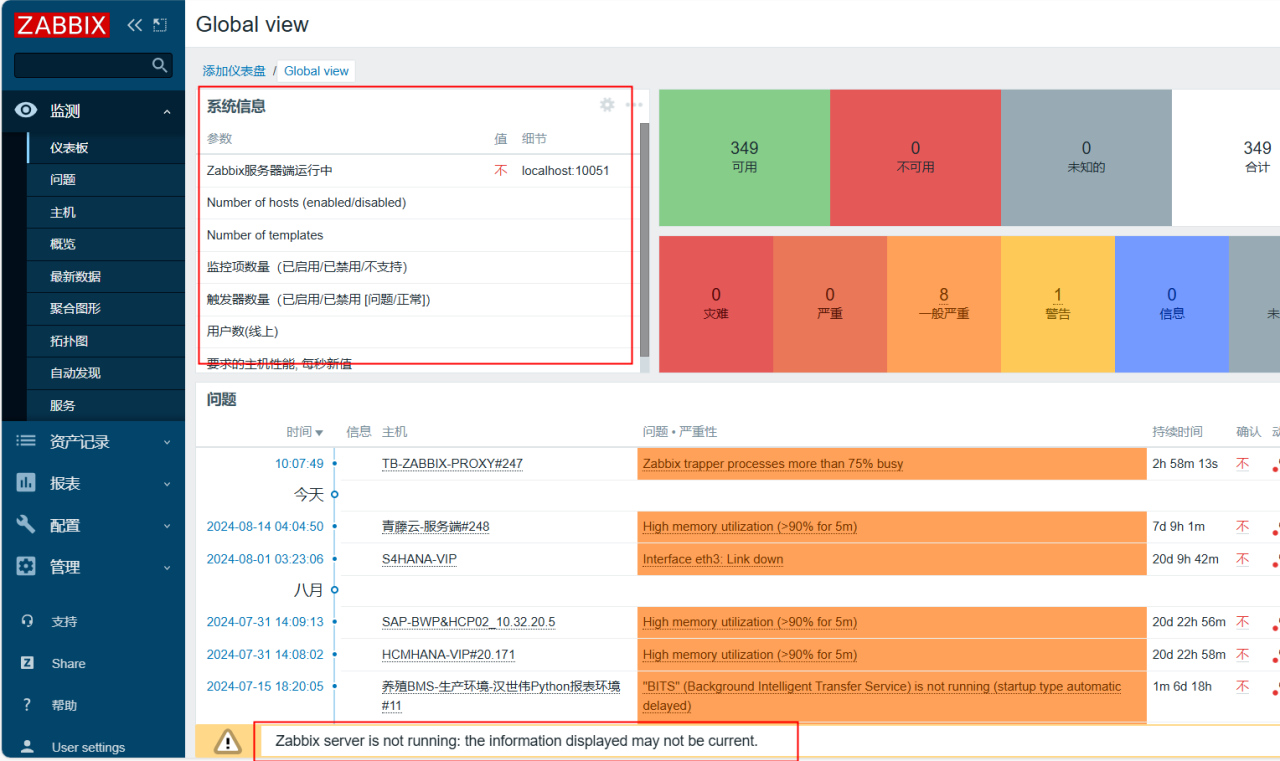Click the 监测 eye icon
Viewport: 1280px width, 761px height.
click(x=26, y=111)
